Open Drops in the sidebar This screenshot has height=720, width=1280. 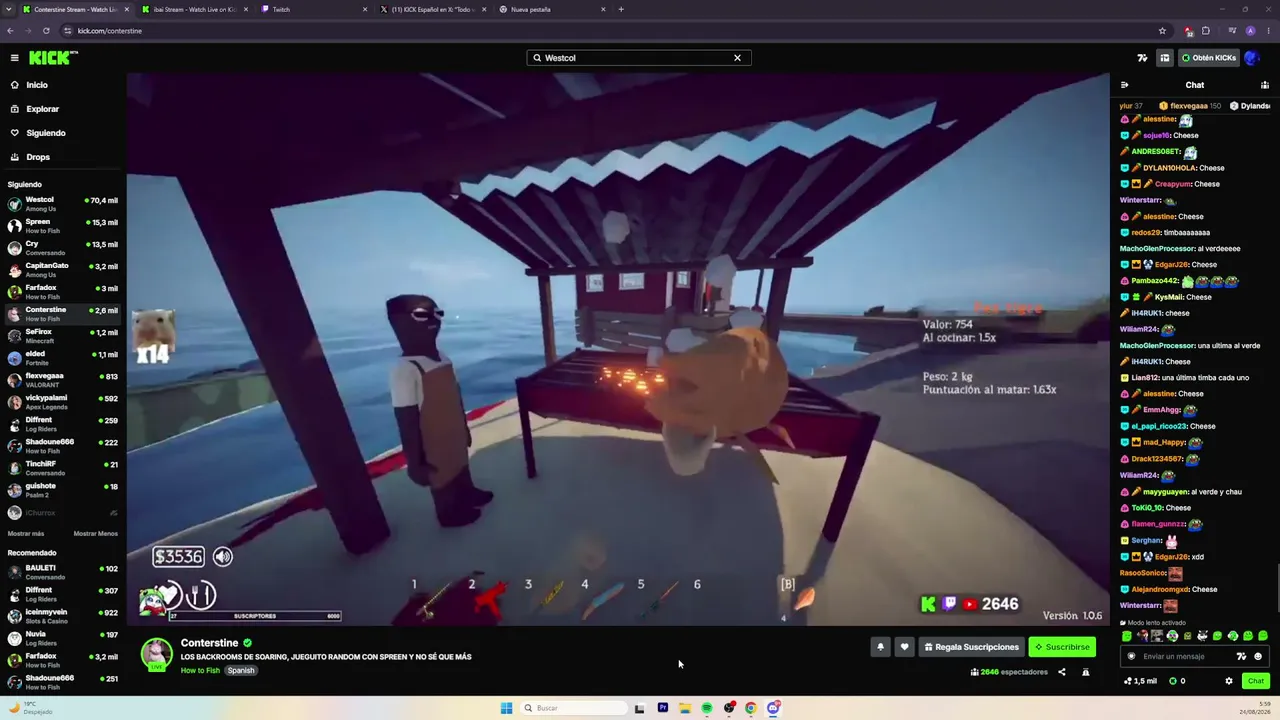click(x=62, y=157)
